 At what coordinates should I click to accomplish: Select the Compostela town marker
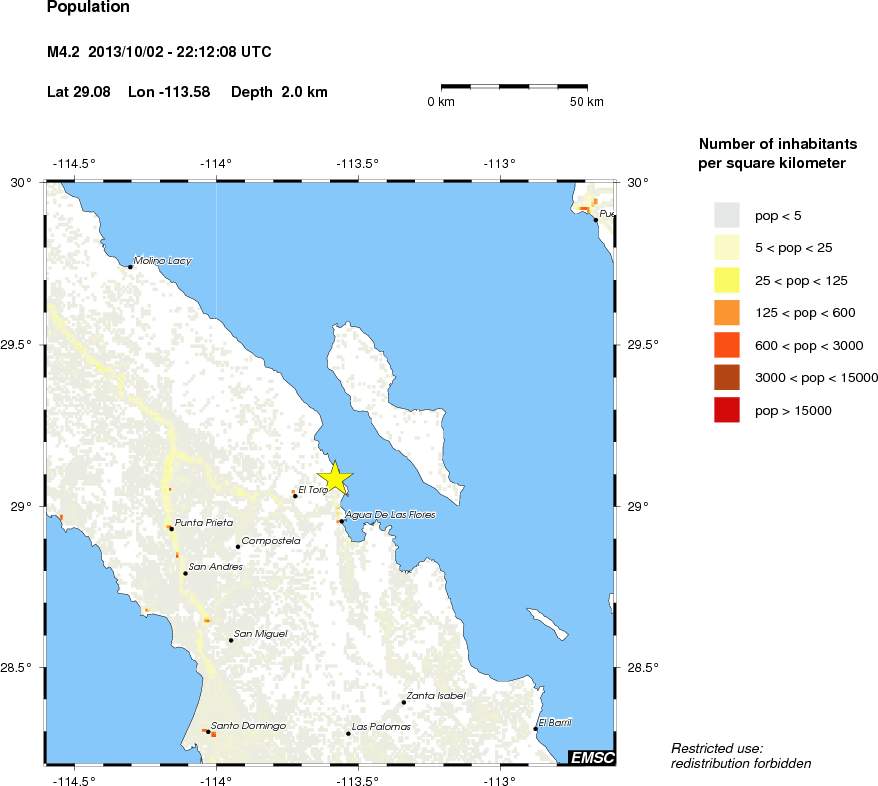click(238, 547)
